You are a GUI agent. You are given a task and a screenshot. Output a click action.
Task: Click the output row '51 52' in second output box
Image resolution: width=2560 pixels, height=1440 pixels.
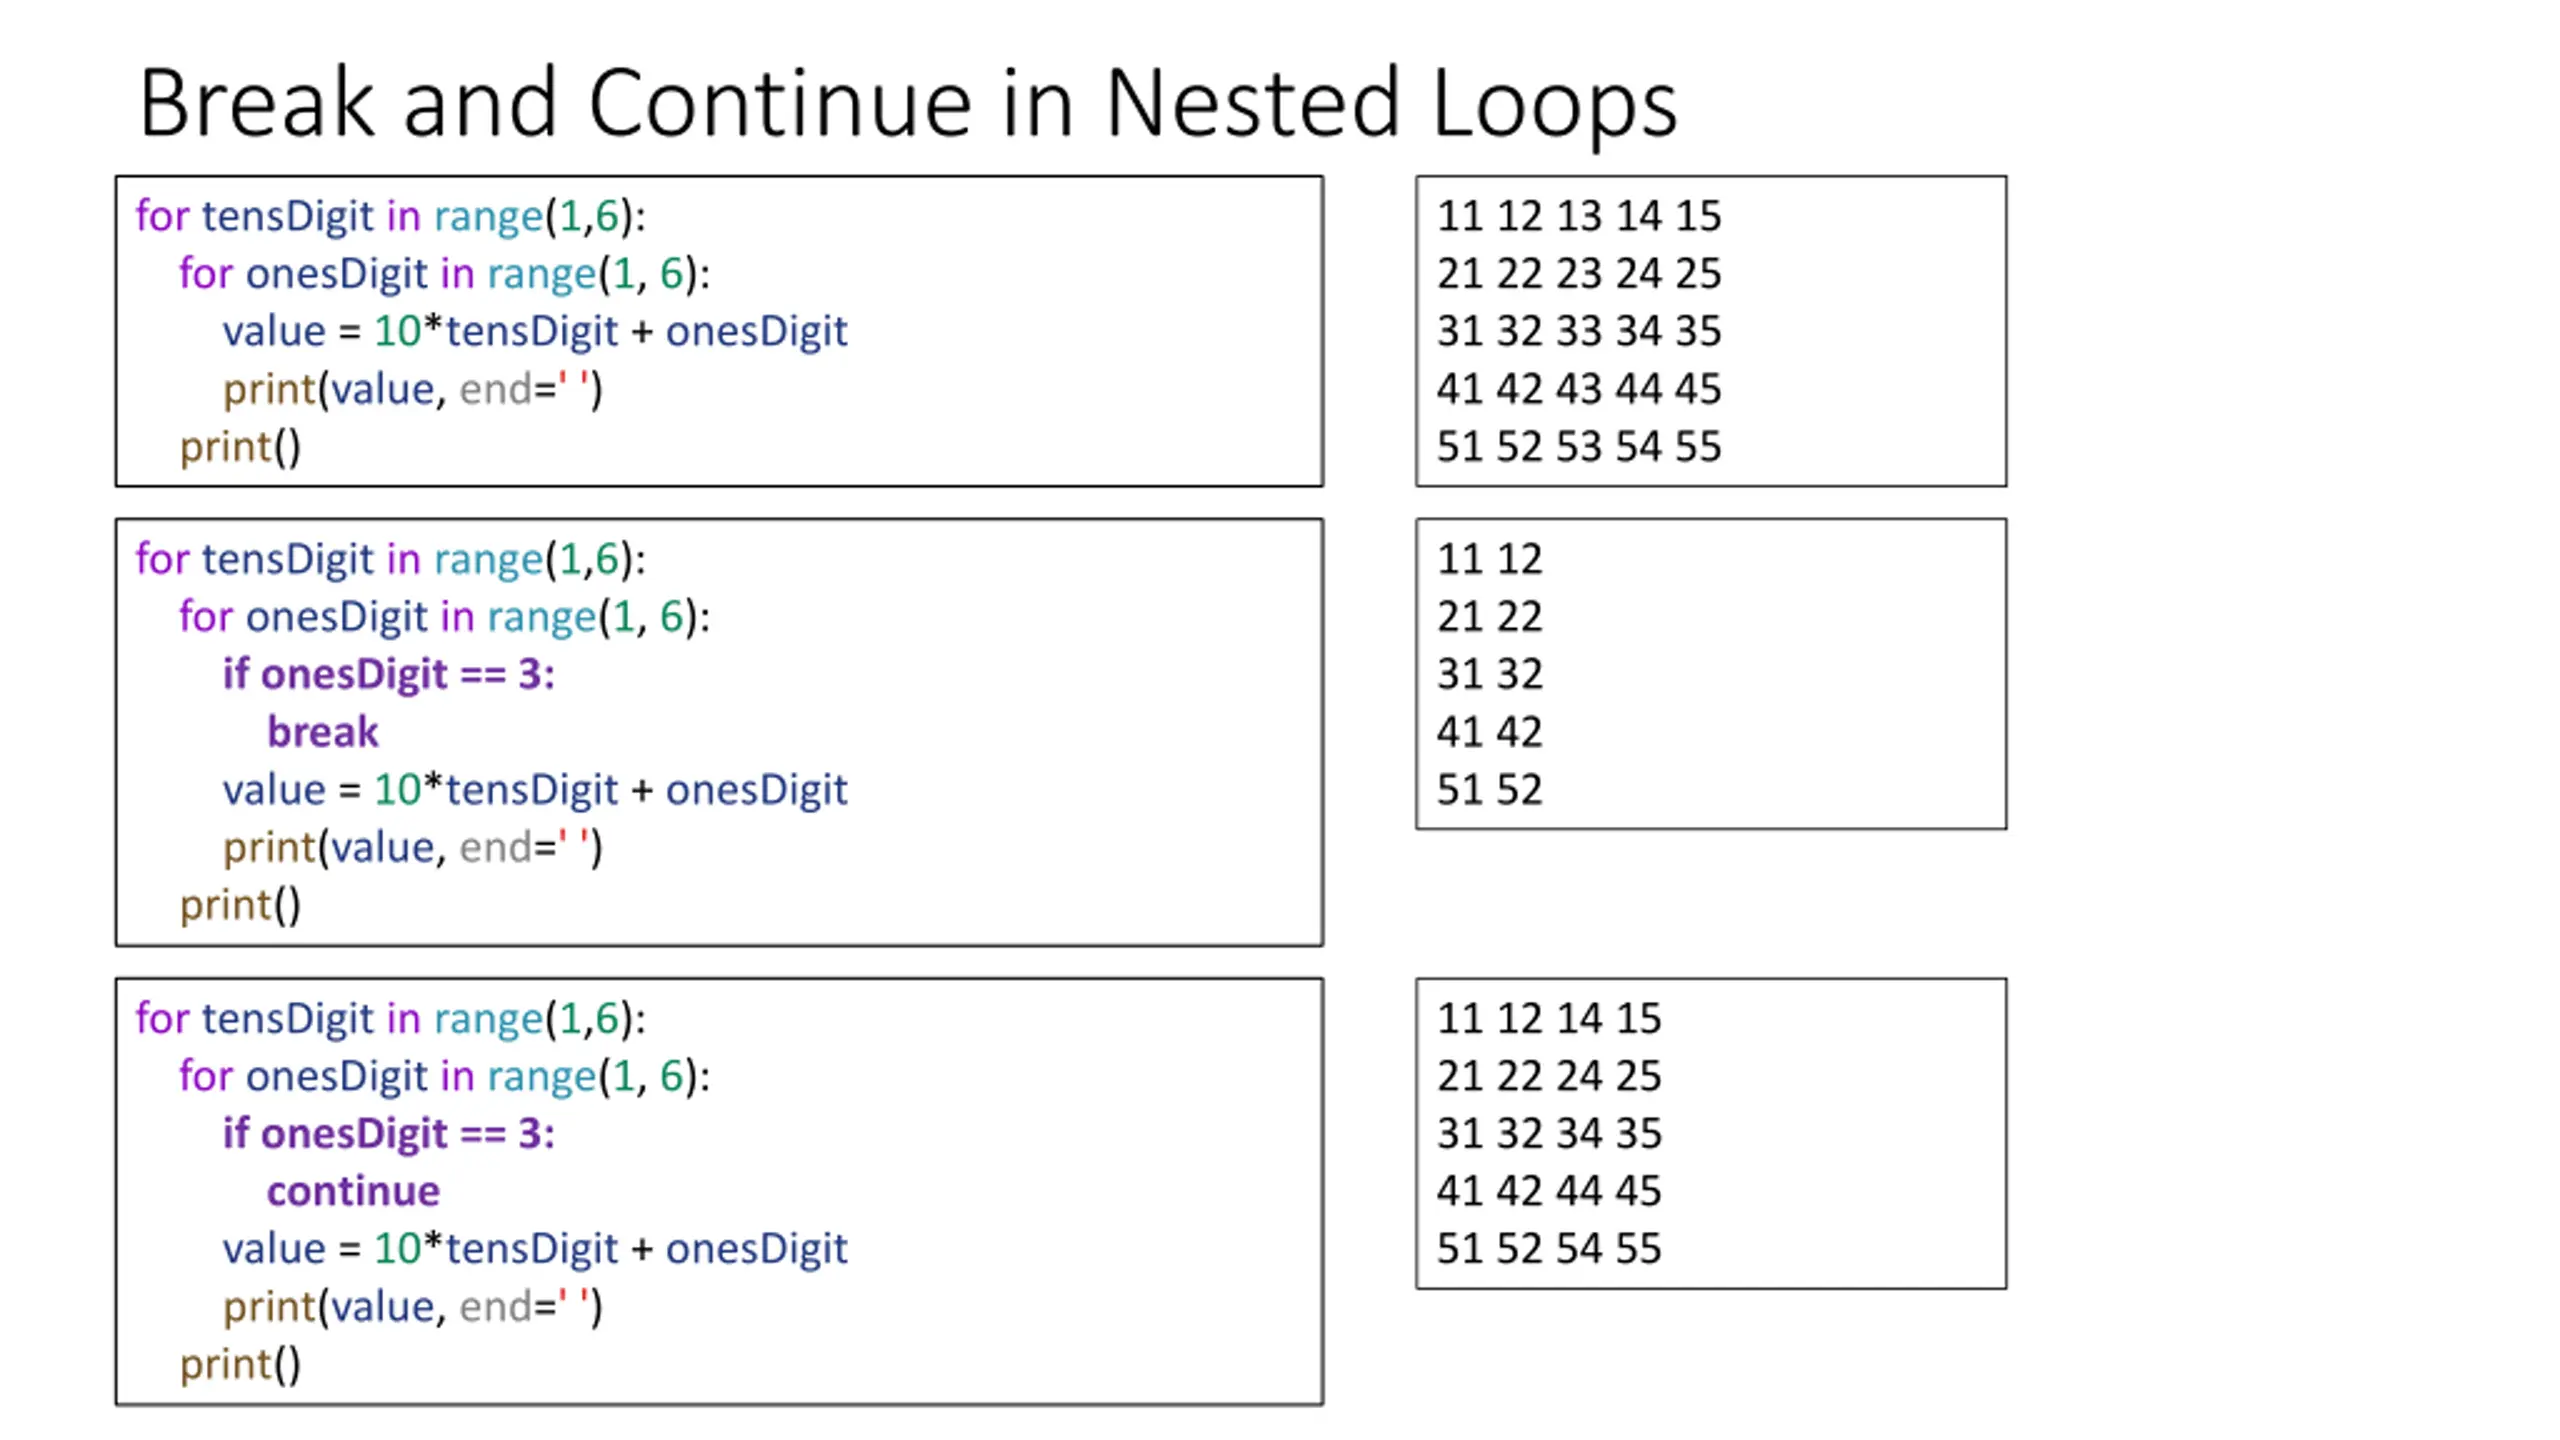coord(1490,790)
